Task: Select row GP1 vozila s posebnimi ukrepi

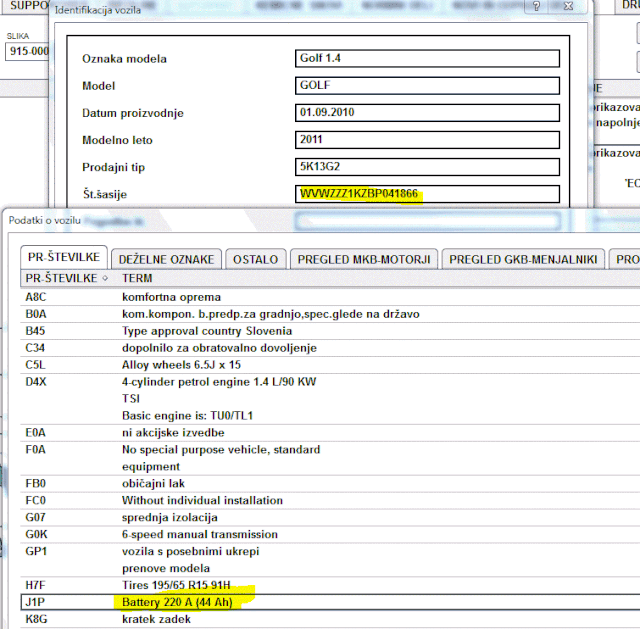Action: [330, 560]
